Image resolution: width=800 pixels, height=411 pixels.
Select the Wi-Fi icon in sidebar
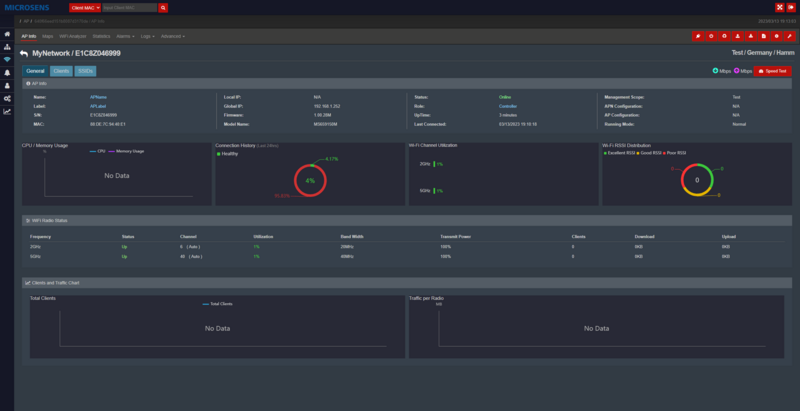(7, 60)
